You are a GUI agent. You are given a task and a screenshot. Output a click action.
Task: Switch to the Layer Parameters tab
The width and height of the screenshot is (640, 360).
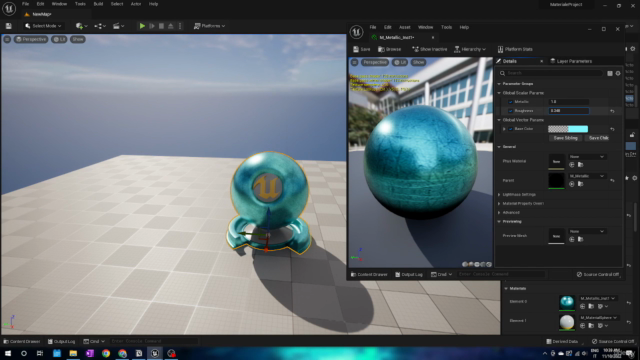pyautogui.click(x=571, y=61)
